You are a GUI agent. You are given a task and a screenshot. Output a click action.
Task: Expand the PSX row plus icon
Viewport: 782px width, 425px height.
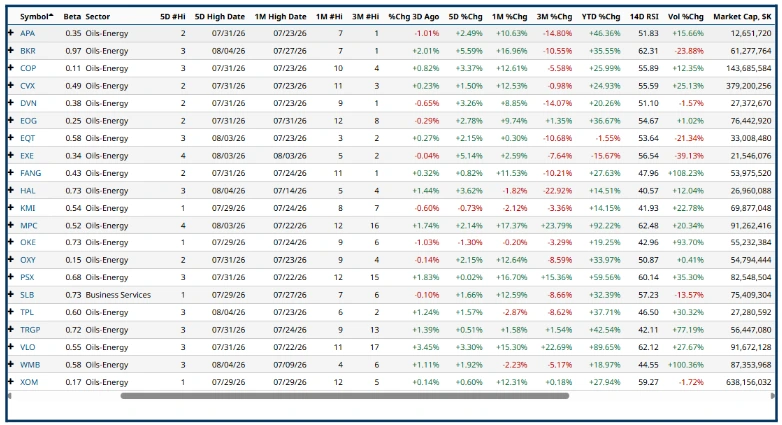click(10, 277)
